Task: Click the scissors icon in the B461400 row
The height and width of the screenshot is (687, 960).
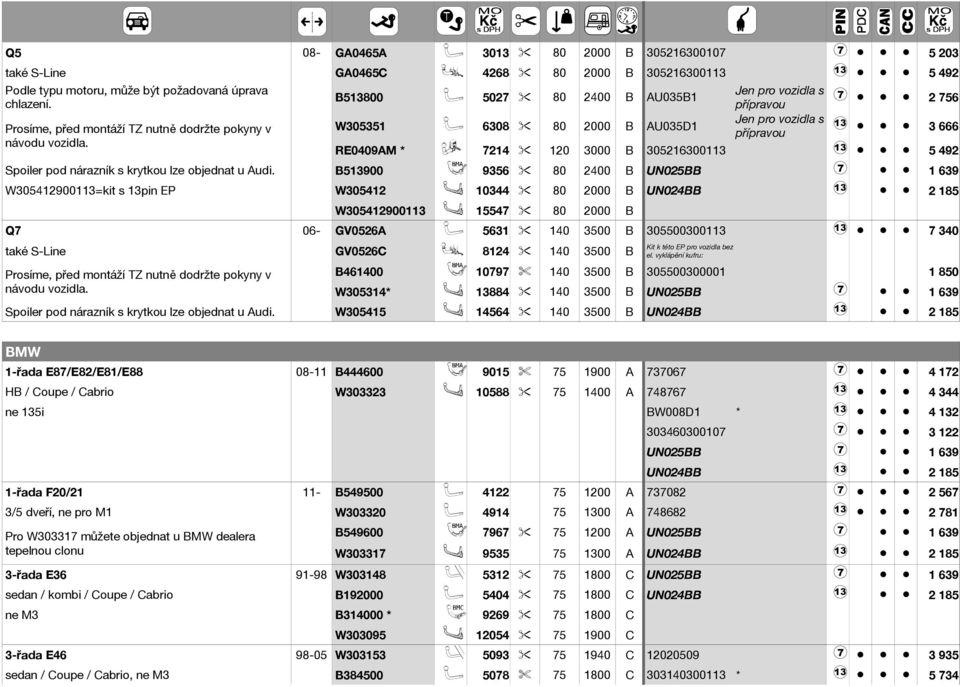Action: (525, 271)
